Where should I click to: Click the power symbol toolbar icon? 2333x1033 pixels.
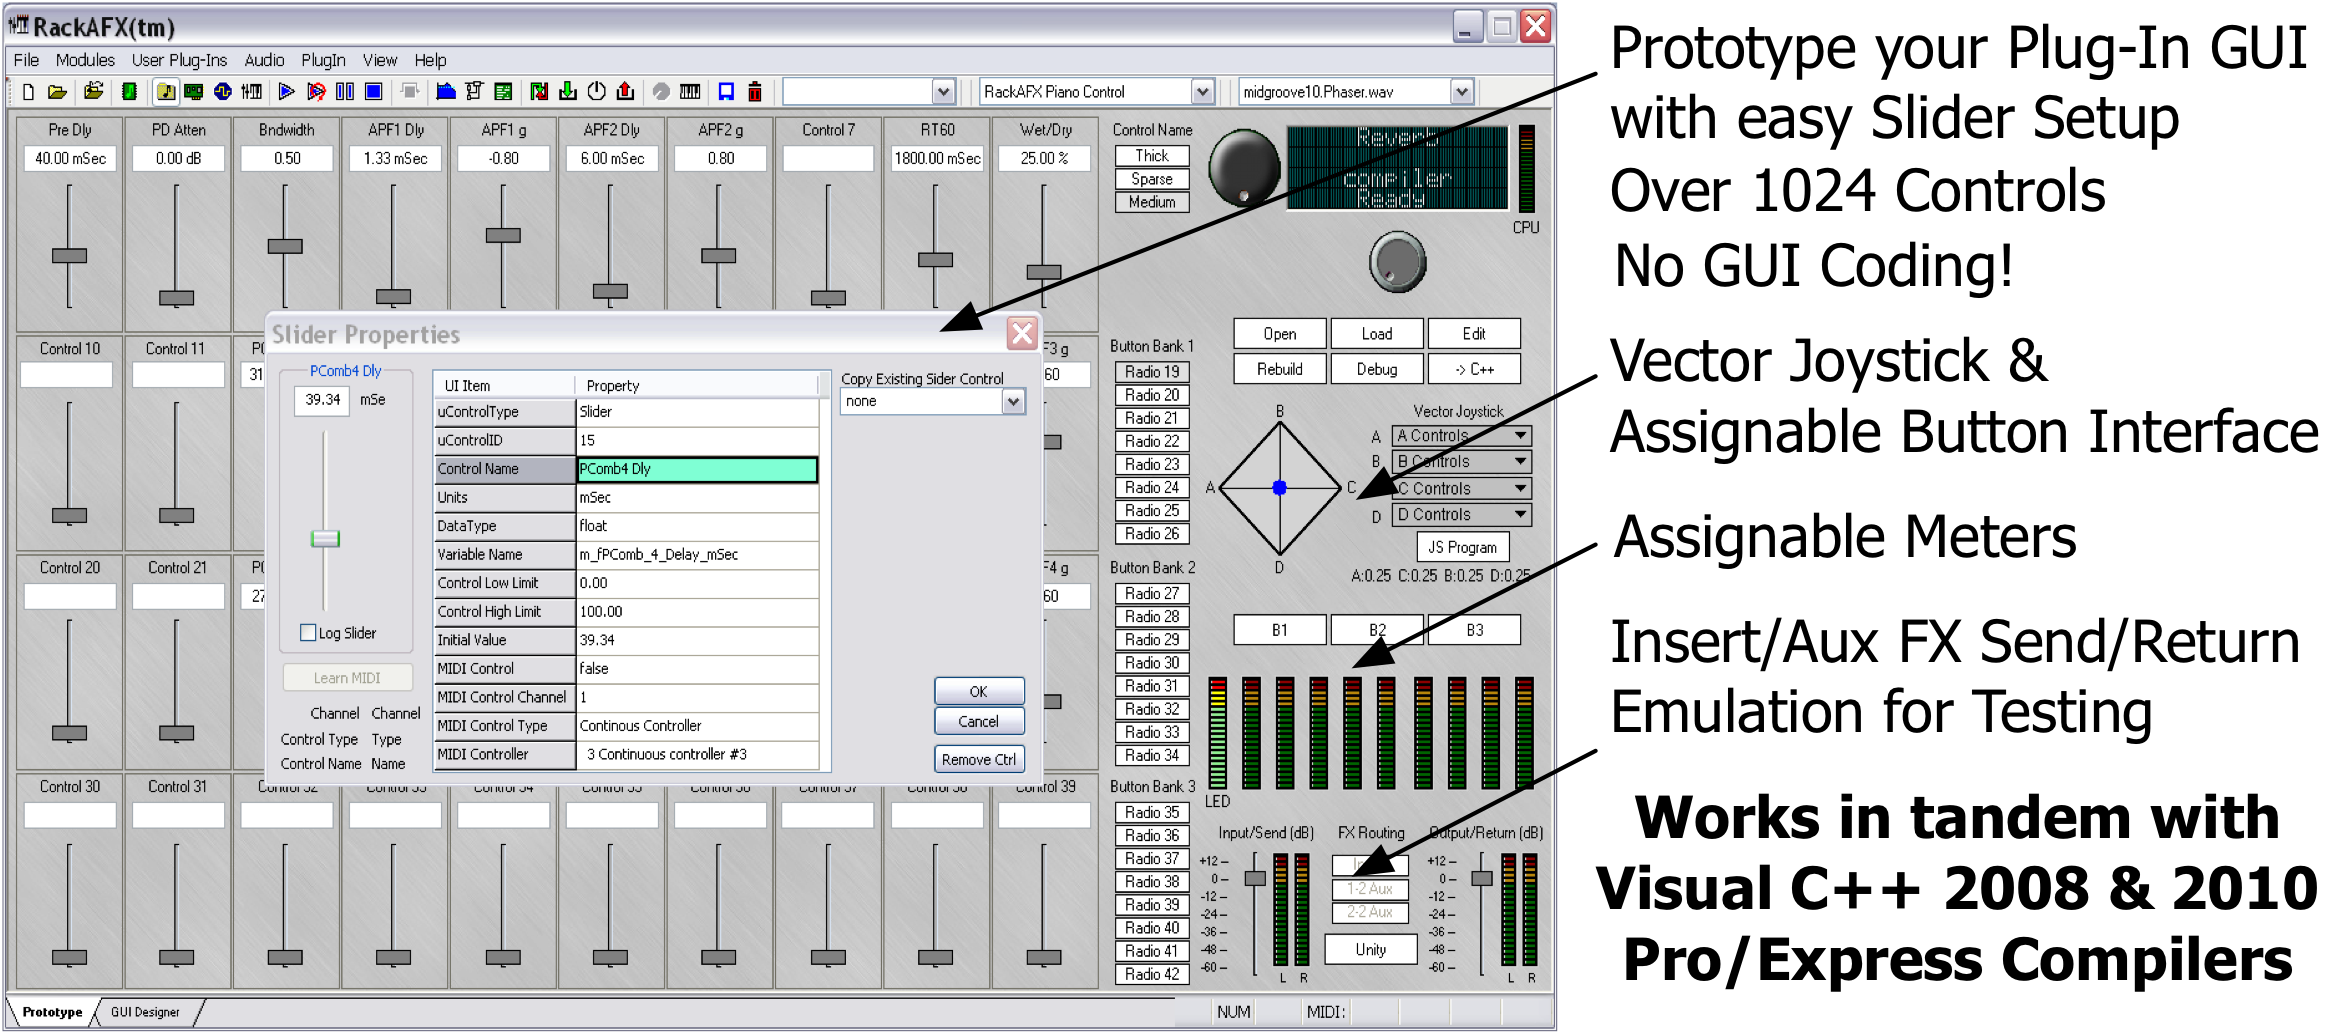pyautogui.click(x=597, y=92)
